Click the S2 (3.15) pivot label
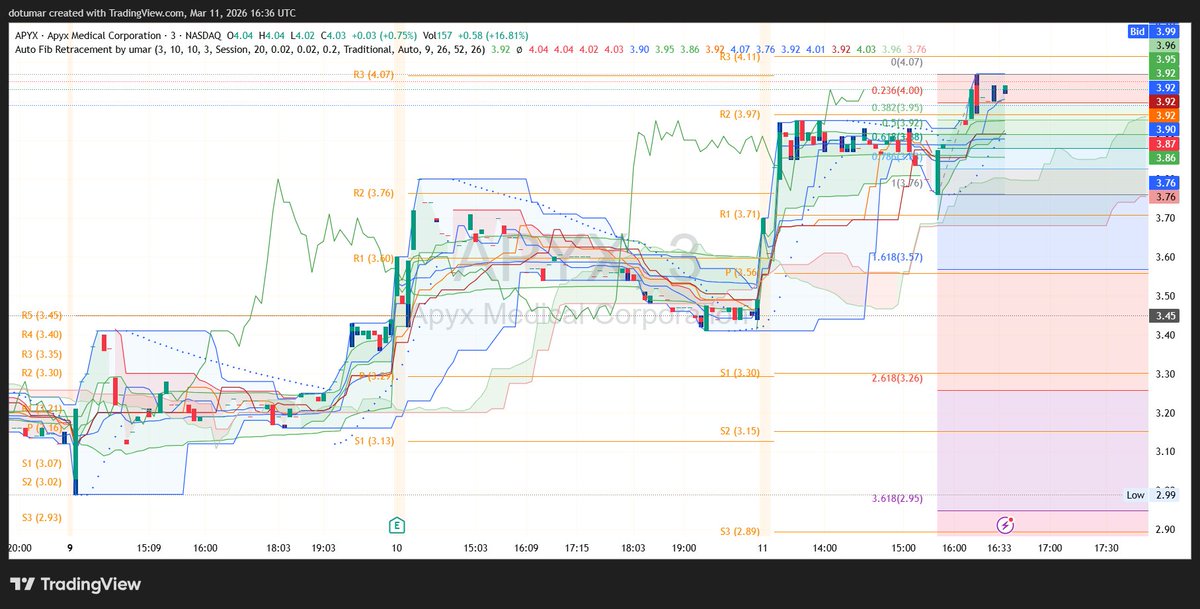Screen dimensions: 1200x609 740,431
